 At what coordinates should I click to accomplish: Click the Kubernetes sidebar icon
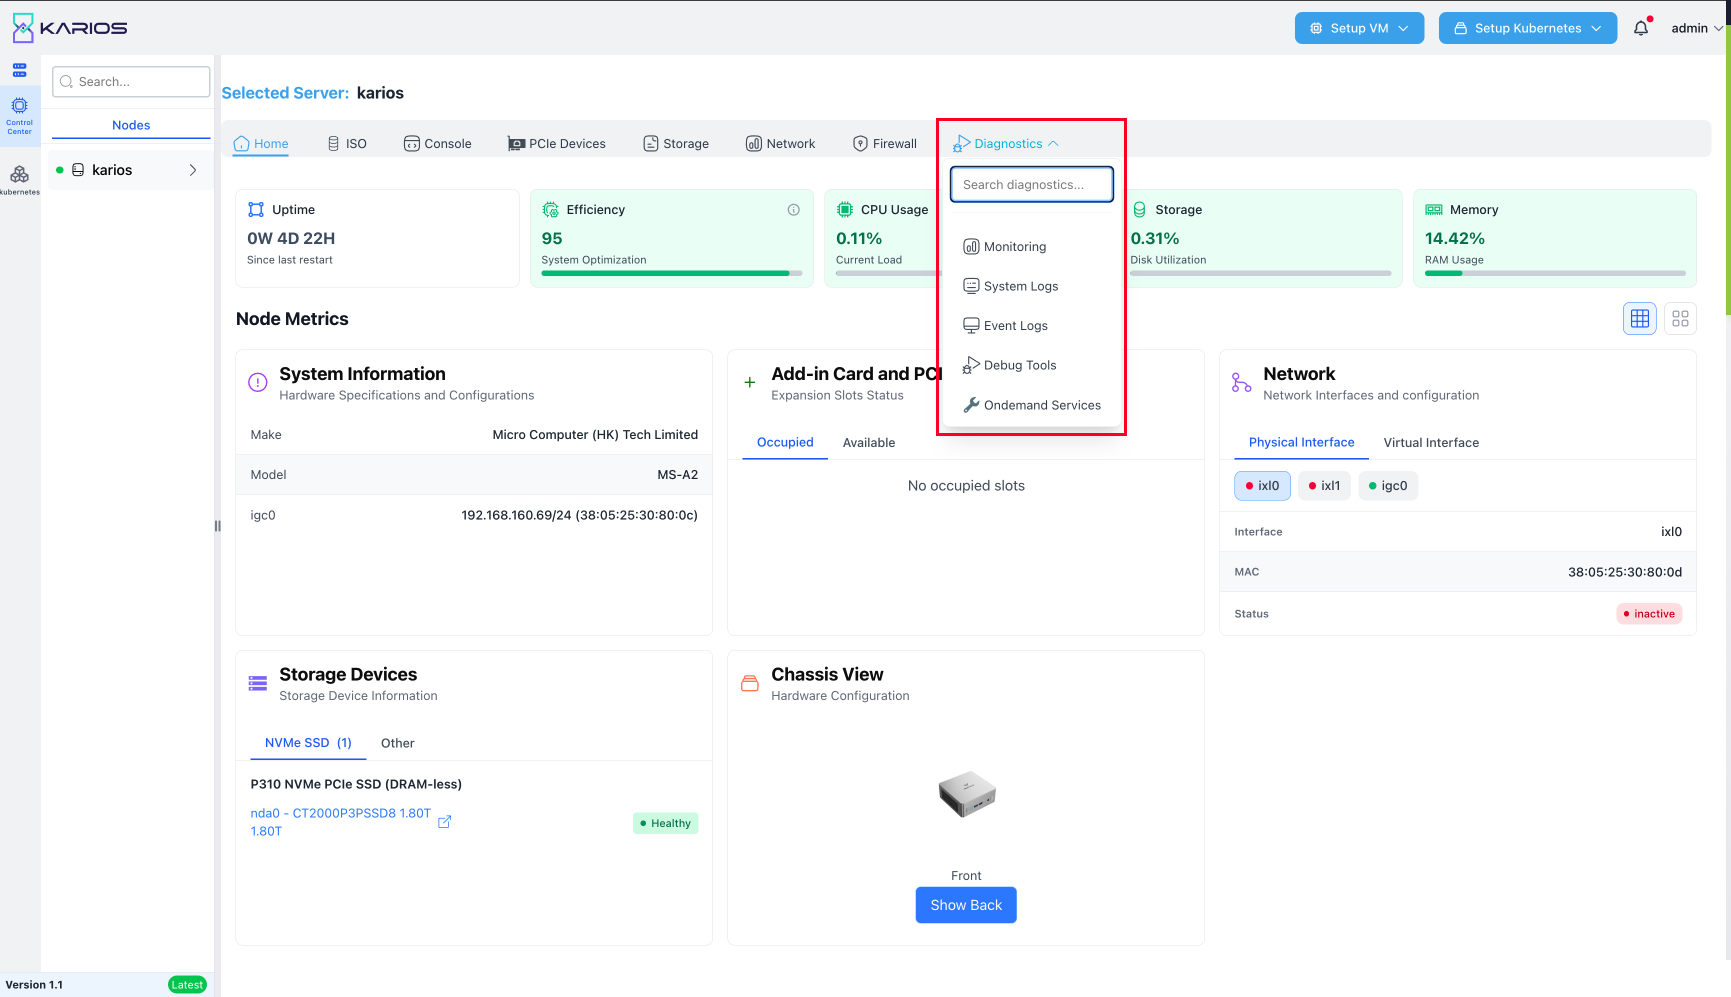click(19, 179)
